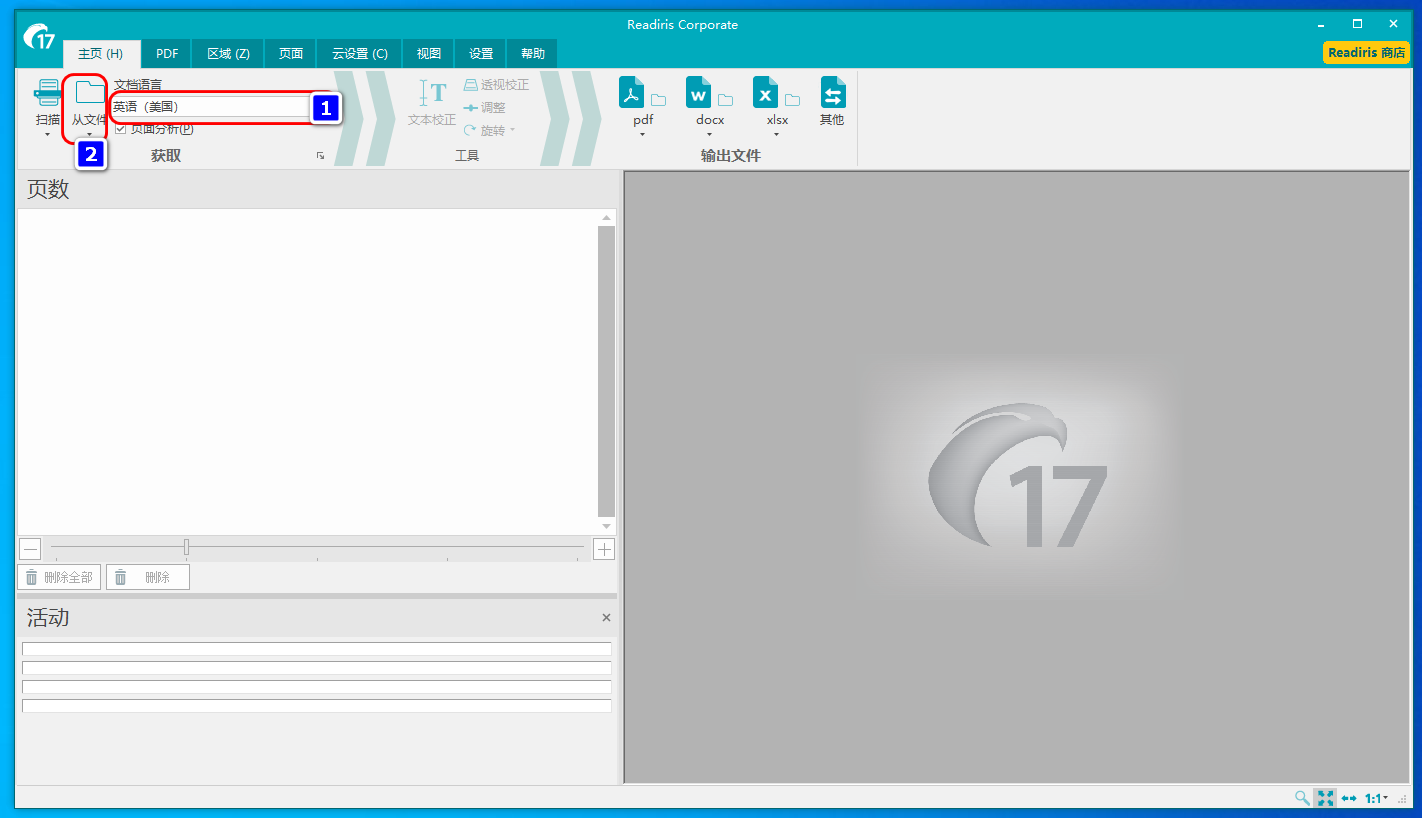The height and width of the screenshot is (818, 1422).
Task: Click the zoom-out minus button under Pages
Action: 30,549
